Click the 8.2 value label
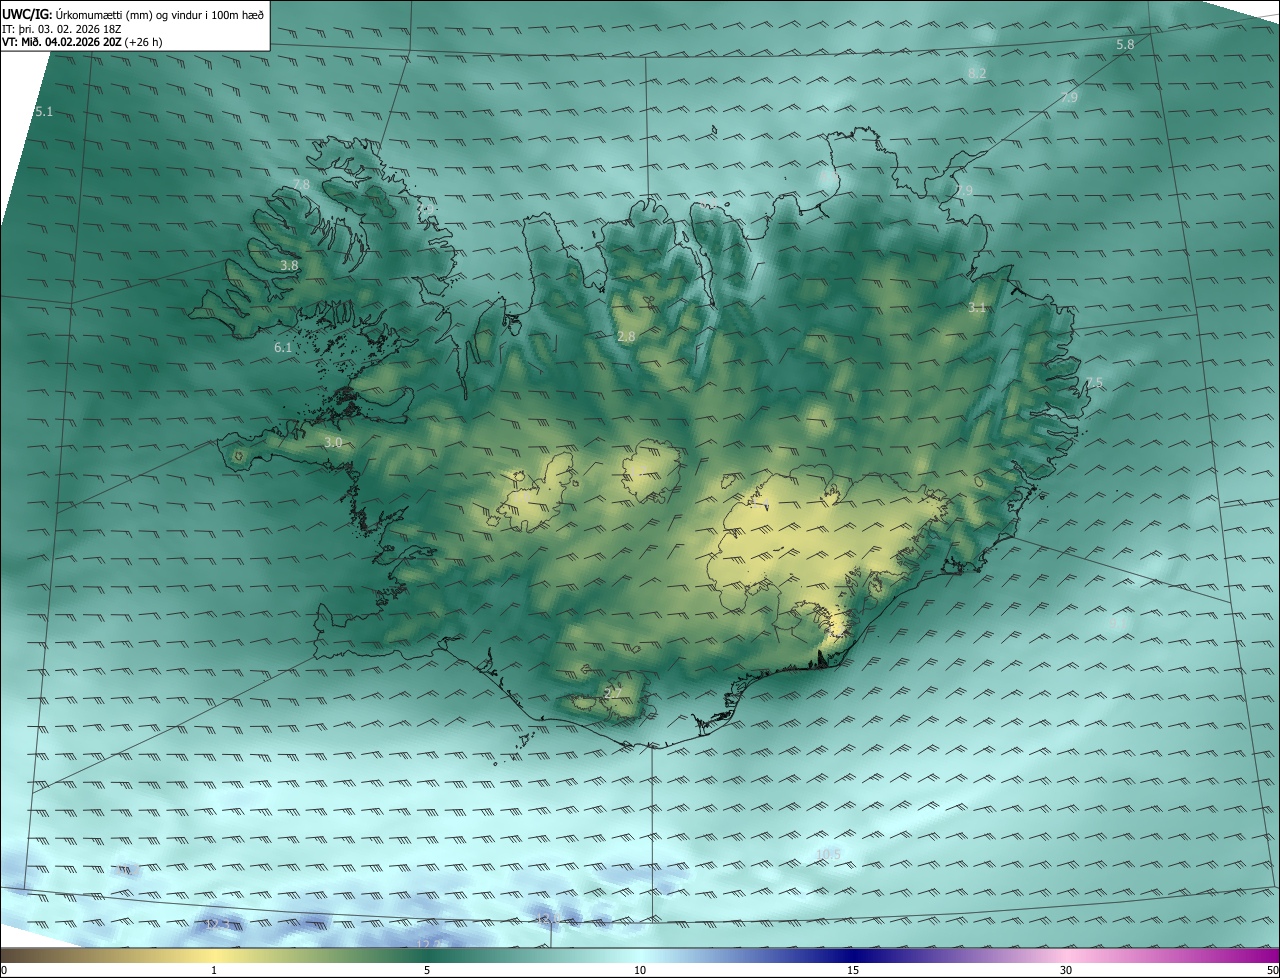 click(x=977, y=74)
